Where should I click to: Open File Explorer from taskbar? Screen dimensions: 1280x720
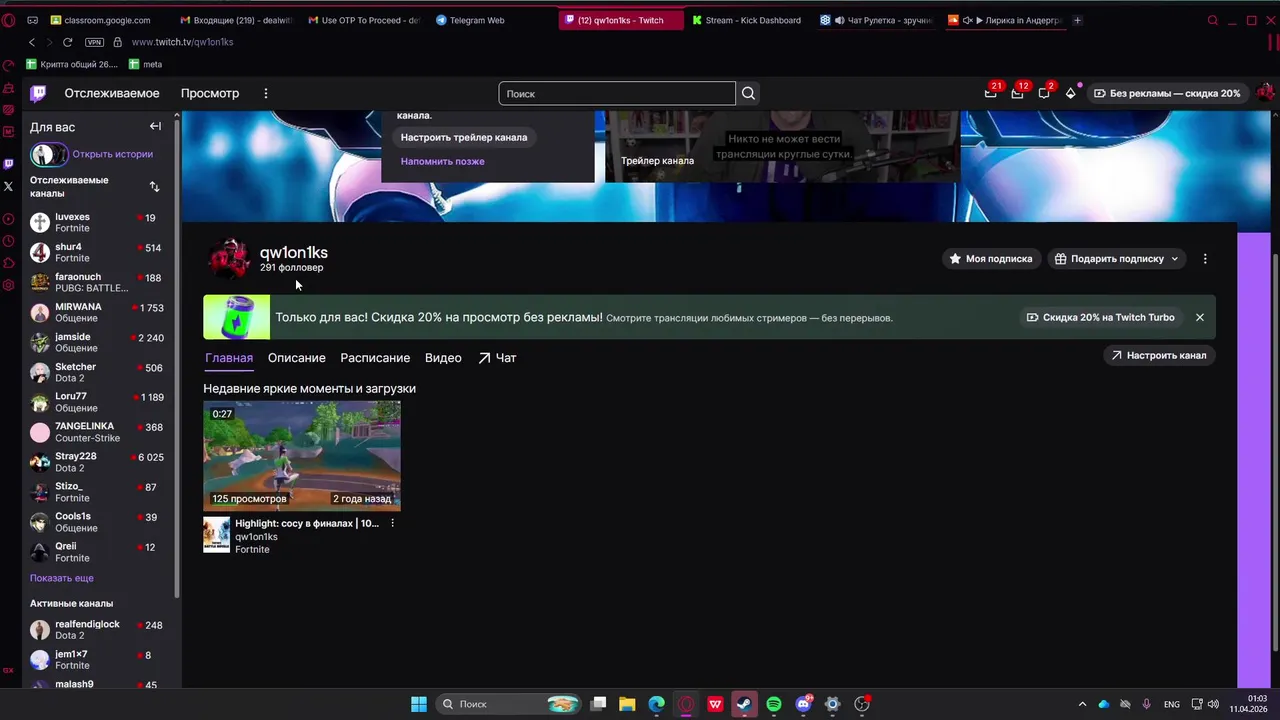coord(627,704)
